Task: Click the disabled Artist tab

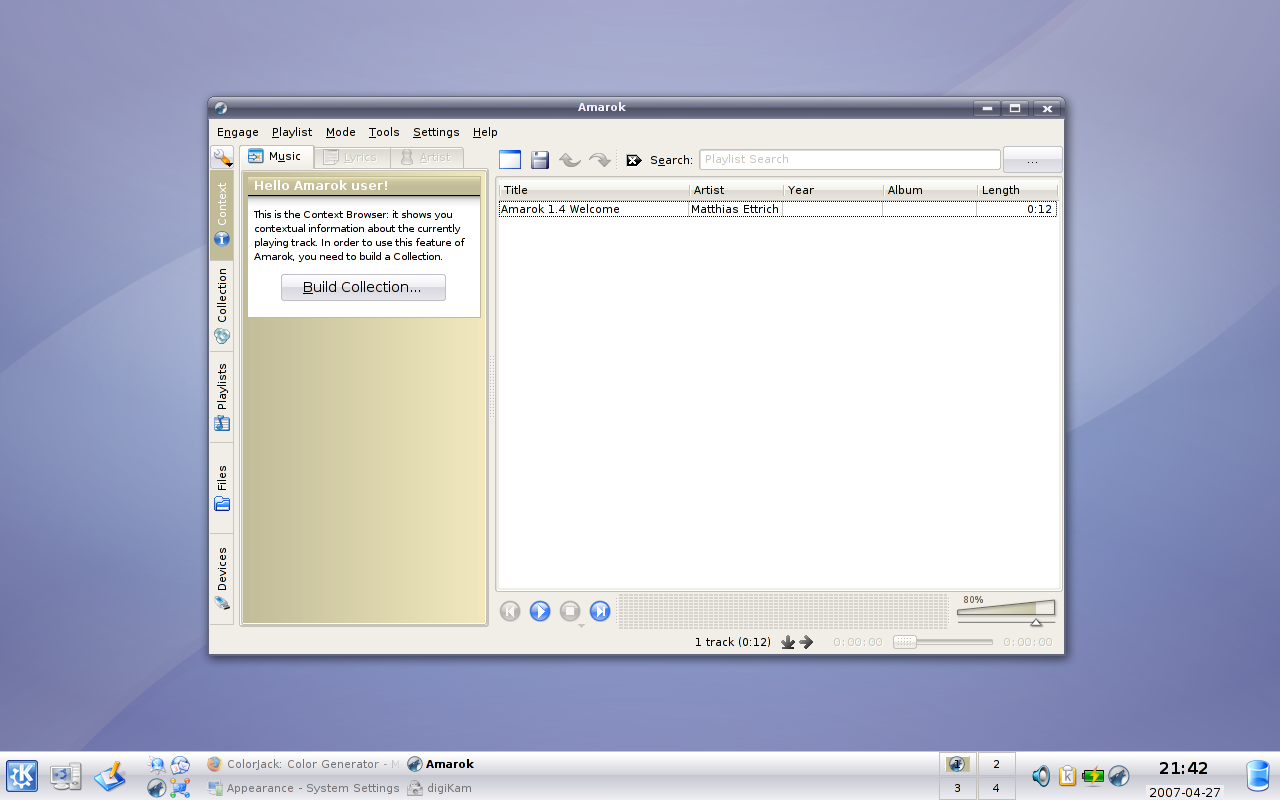Action: 426,157
